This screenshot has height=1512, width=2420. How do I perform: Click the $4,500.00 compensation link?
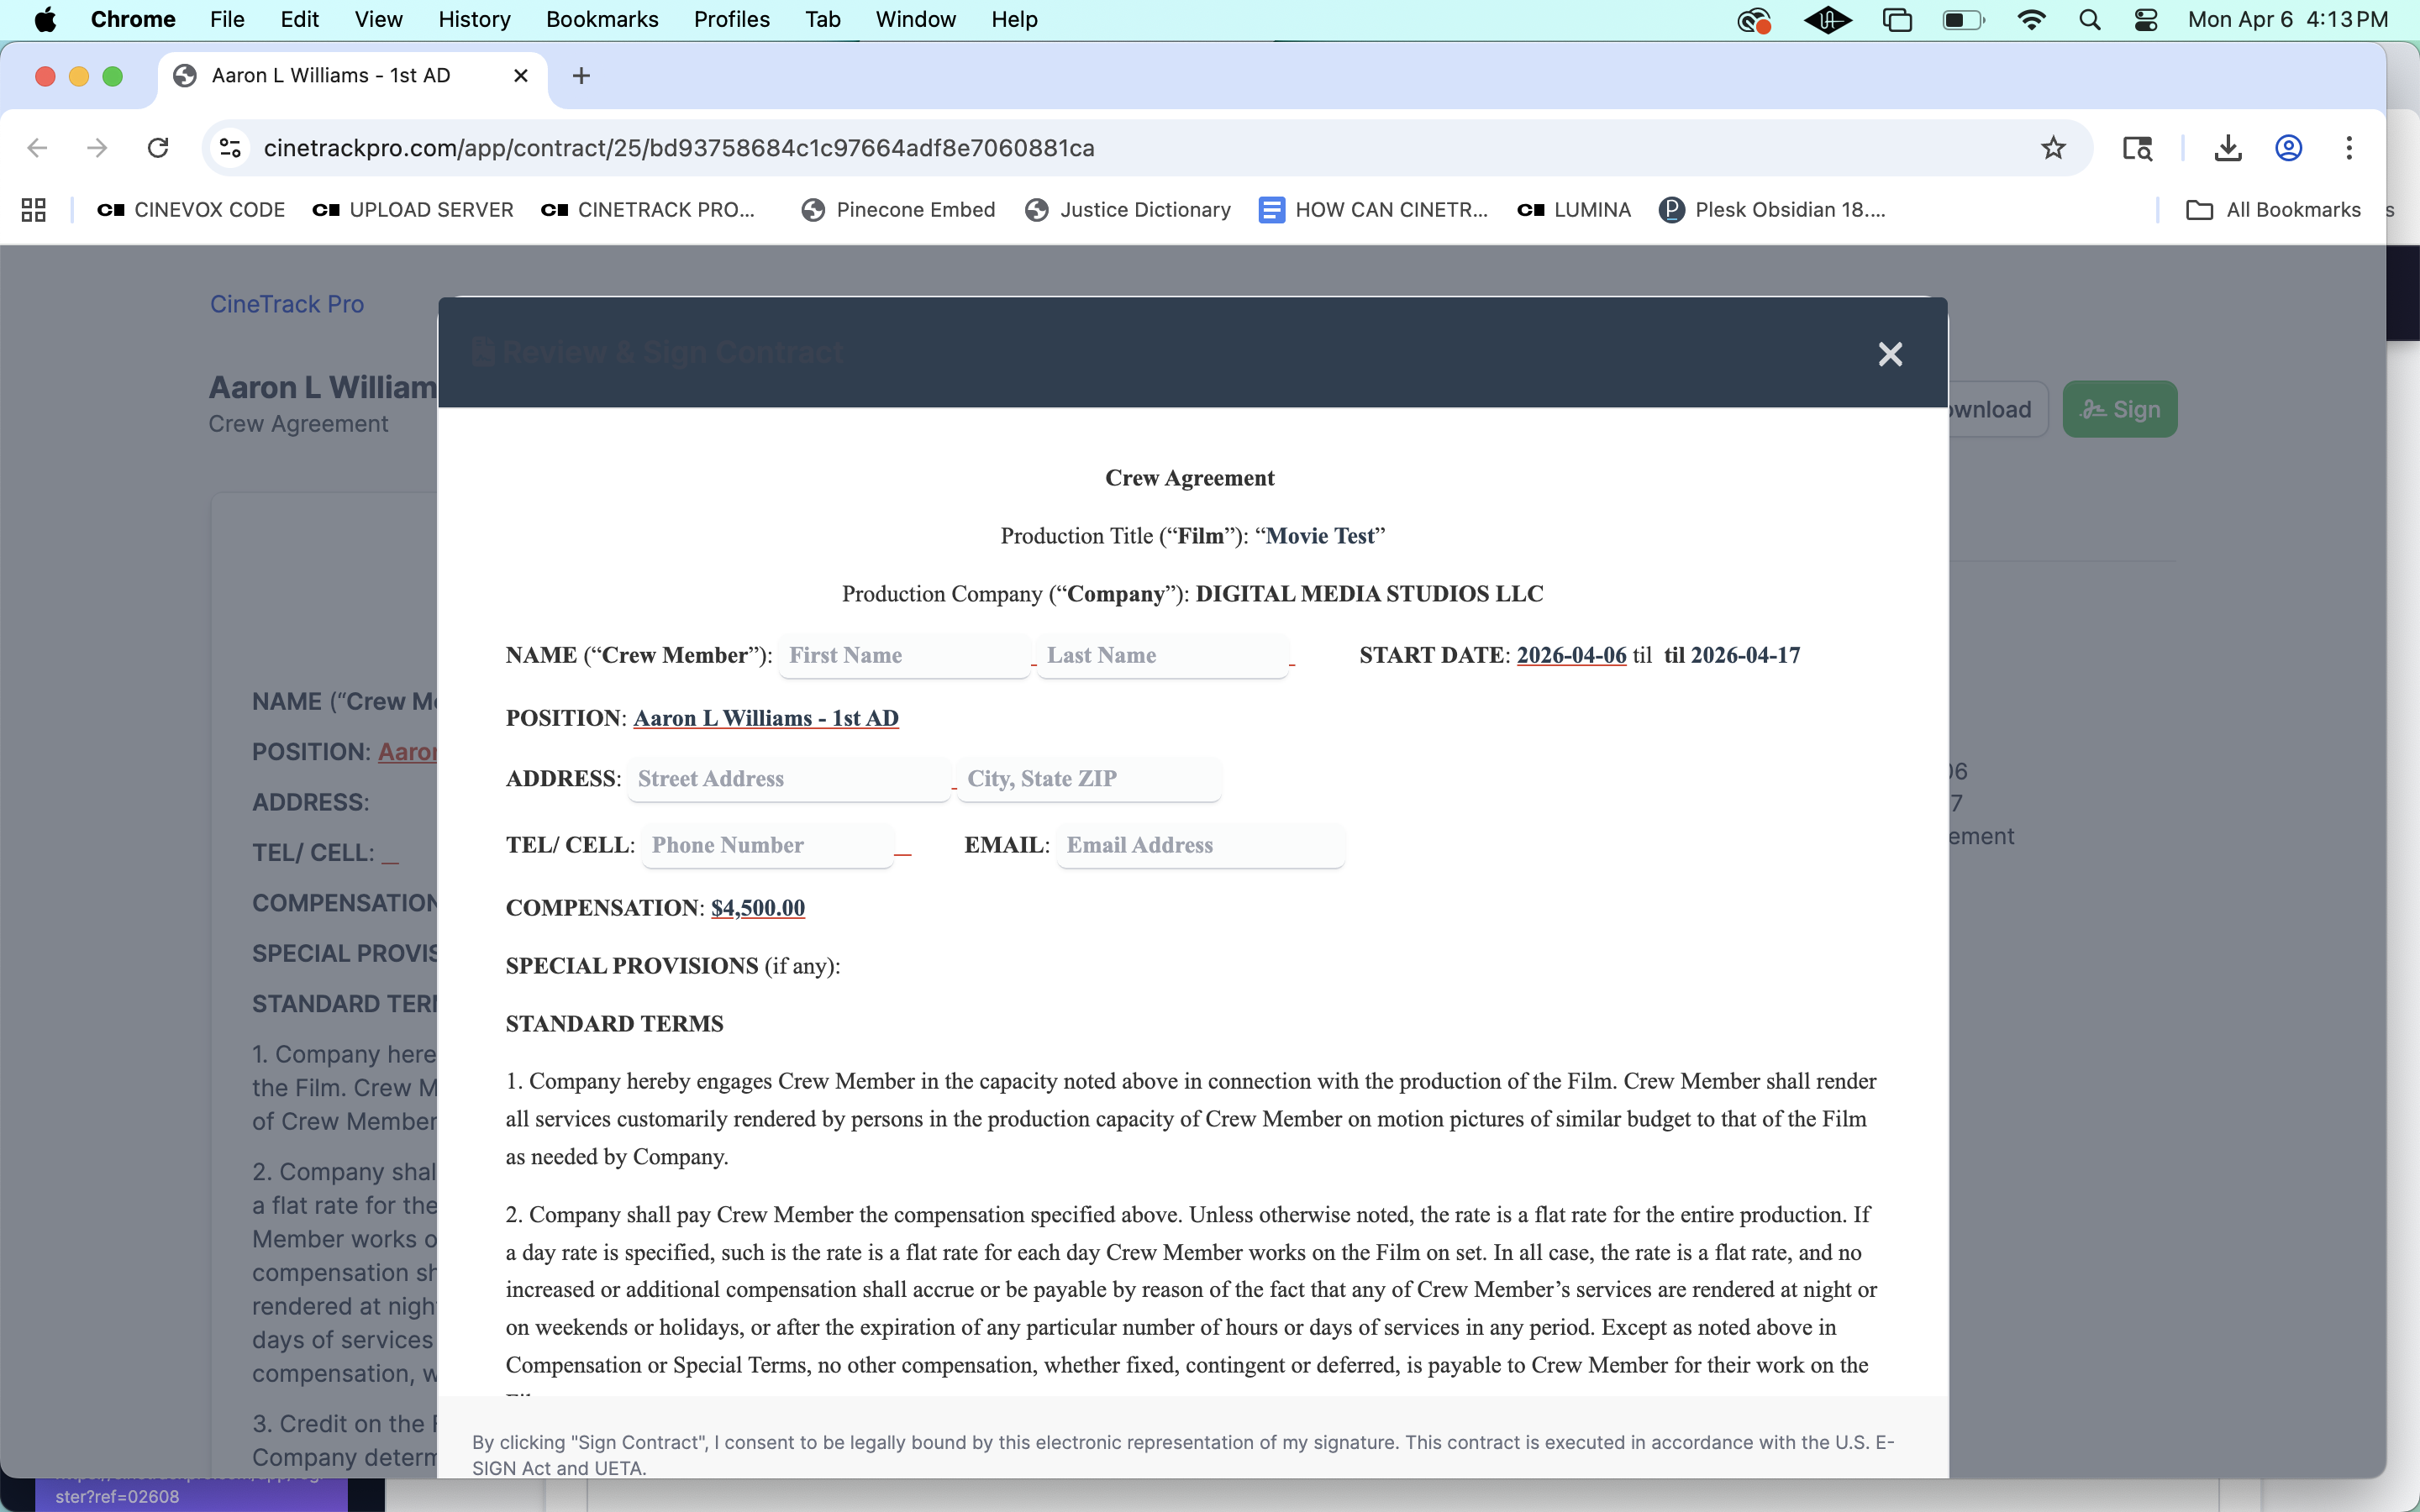coord(757,908)
